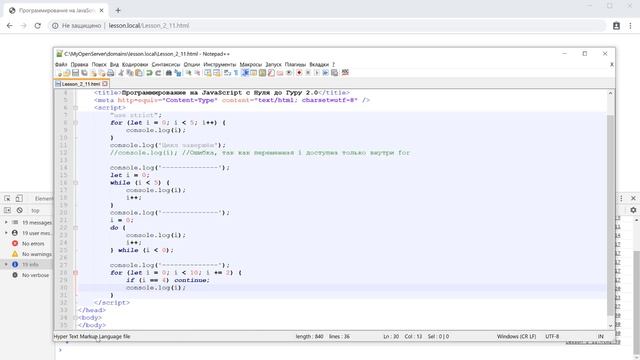Screen dimensions: 640x360
Task: Collapse the first for loop fold marker
Action: 76,123
